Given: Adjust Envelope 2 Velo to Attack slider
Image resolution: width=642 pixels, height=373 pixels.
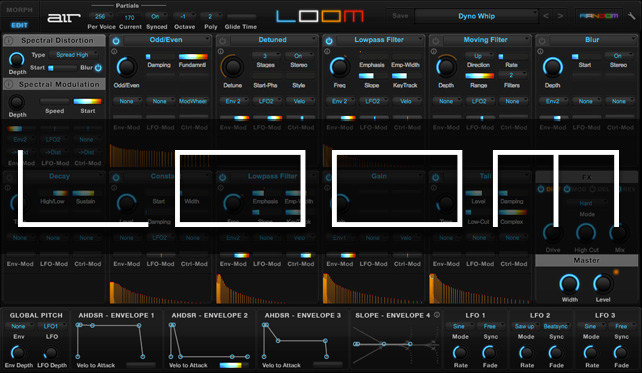Looking at the screenshot, I should (x=231, y=365).
